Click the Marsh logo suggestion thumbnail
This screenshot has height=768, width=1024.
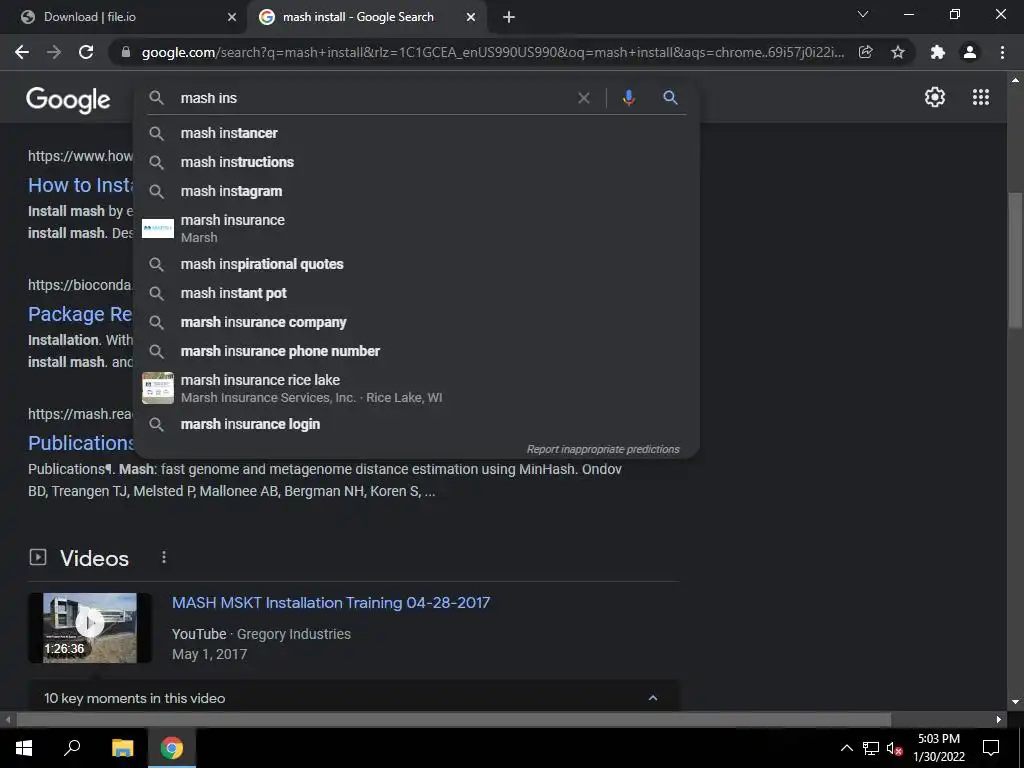[158, 228]
